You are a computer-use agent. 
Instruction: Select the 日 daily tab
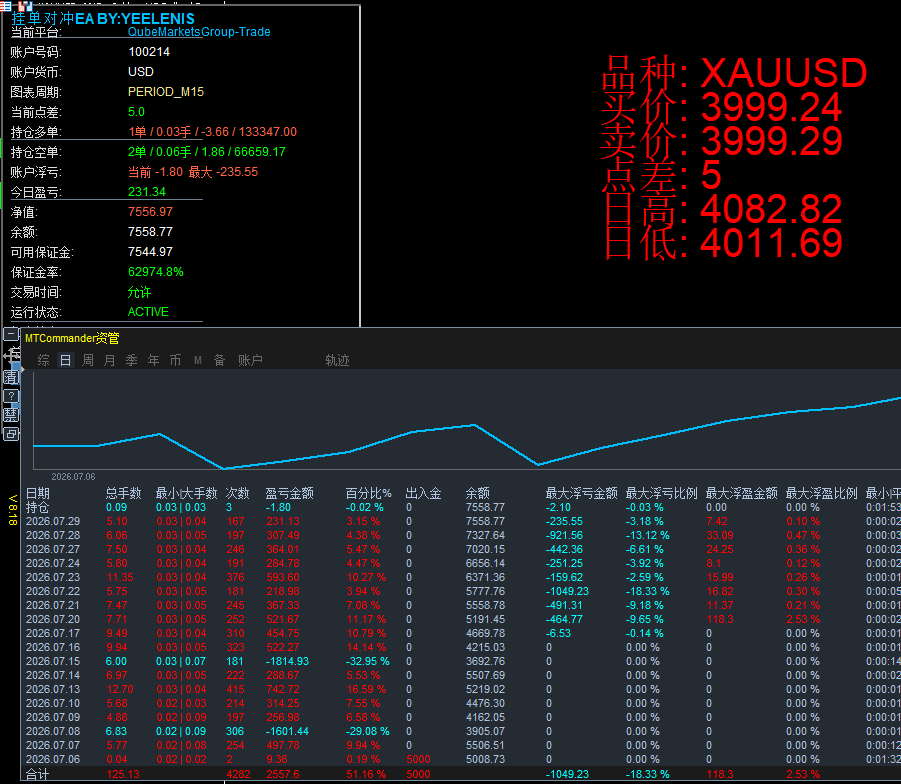[x=66, y=360]
